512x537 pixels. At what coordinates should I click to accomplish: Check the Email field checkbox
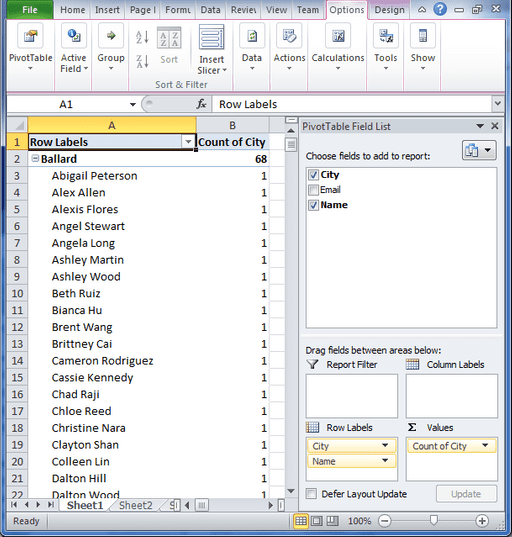313,190
